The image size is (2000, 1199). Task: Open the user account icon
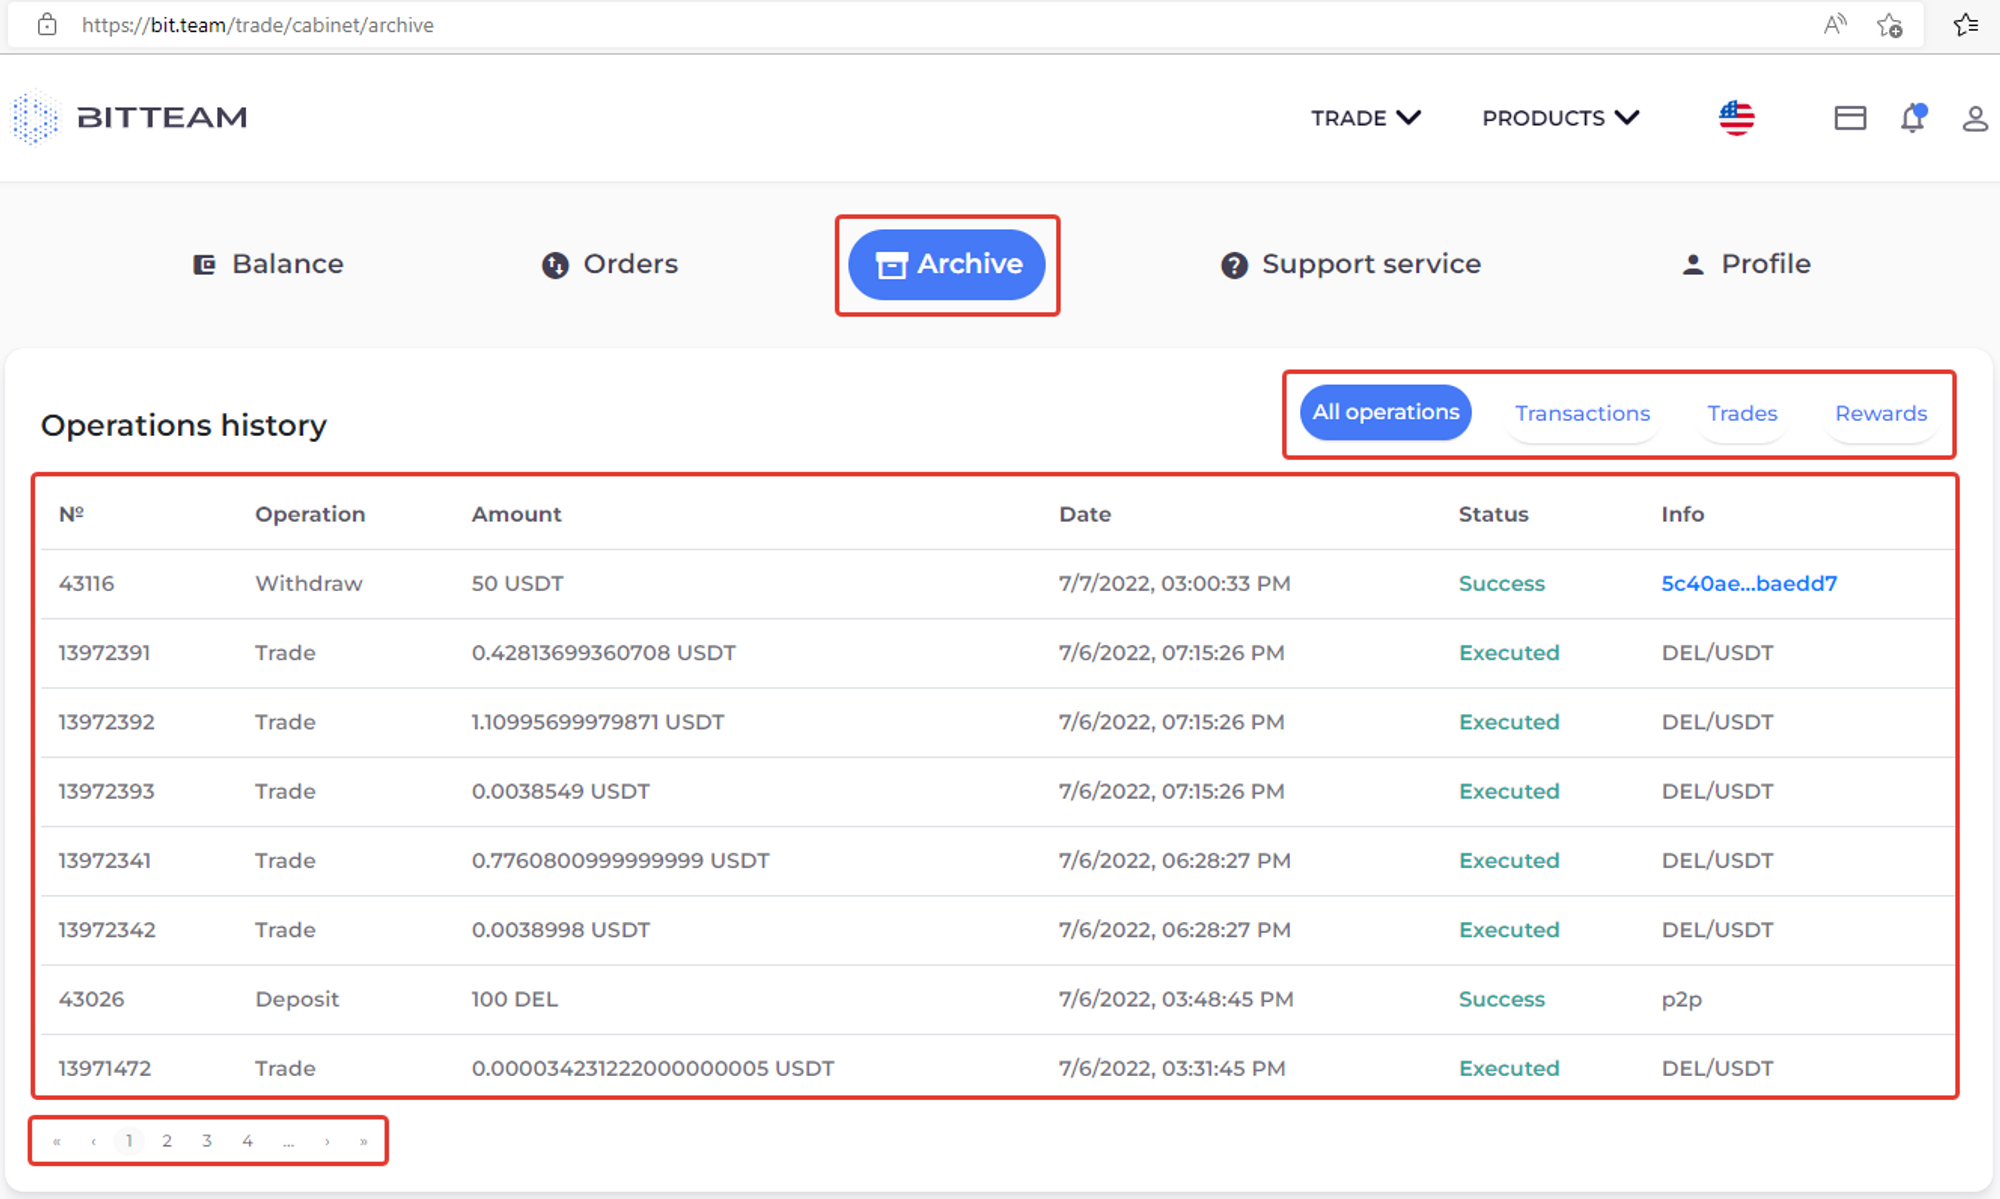pyautogui.click(x=1975, y=118)
